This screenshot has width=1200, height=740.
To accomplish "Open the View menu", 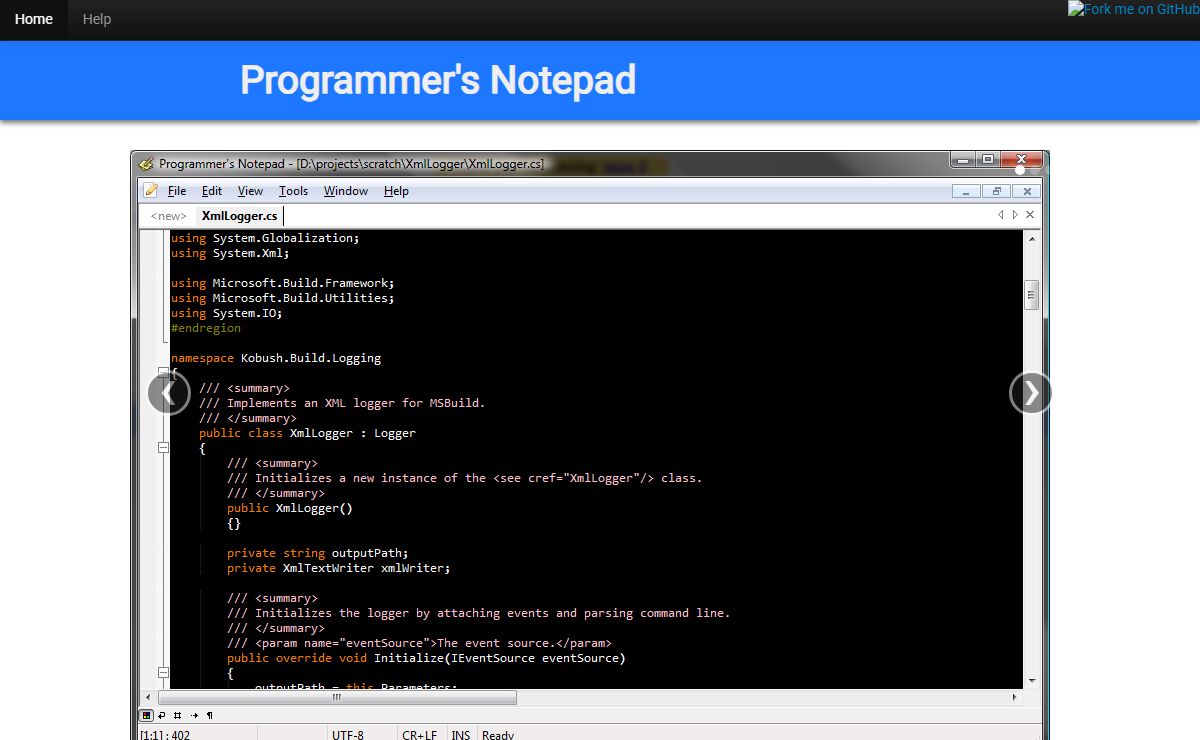I will pyautogui.click(x=250, y=191).
